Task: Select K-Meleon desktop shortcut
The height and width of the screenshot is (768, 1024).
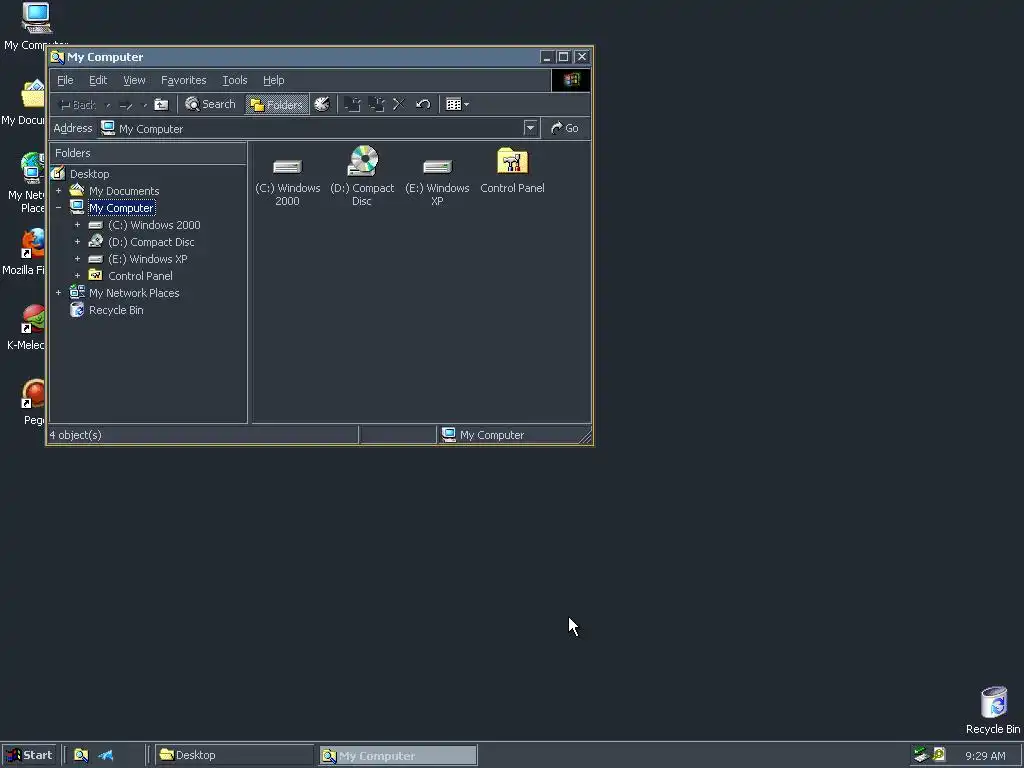Action: 33,319
